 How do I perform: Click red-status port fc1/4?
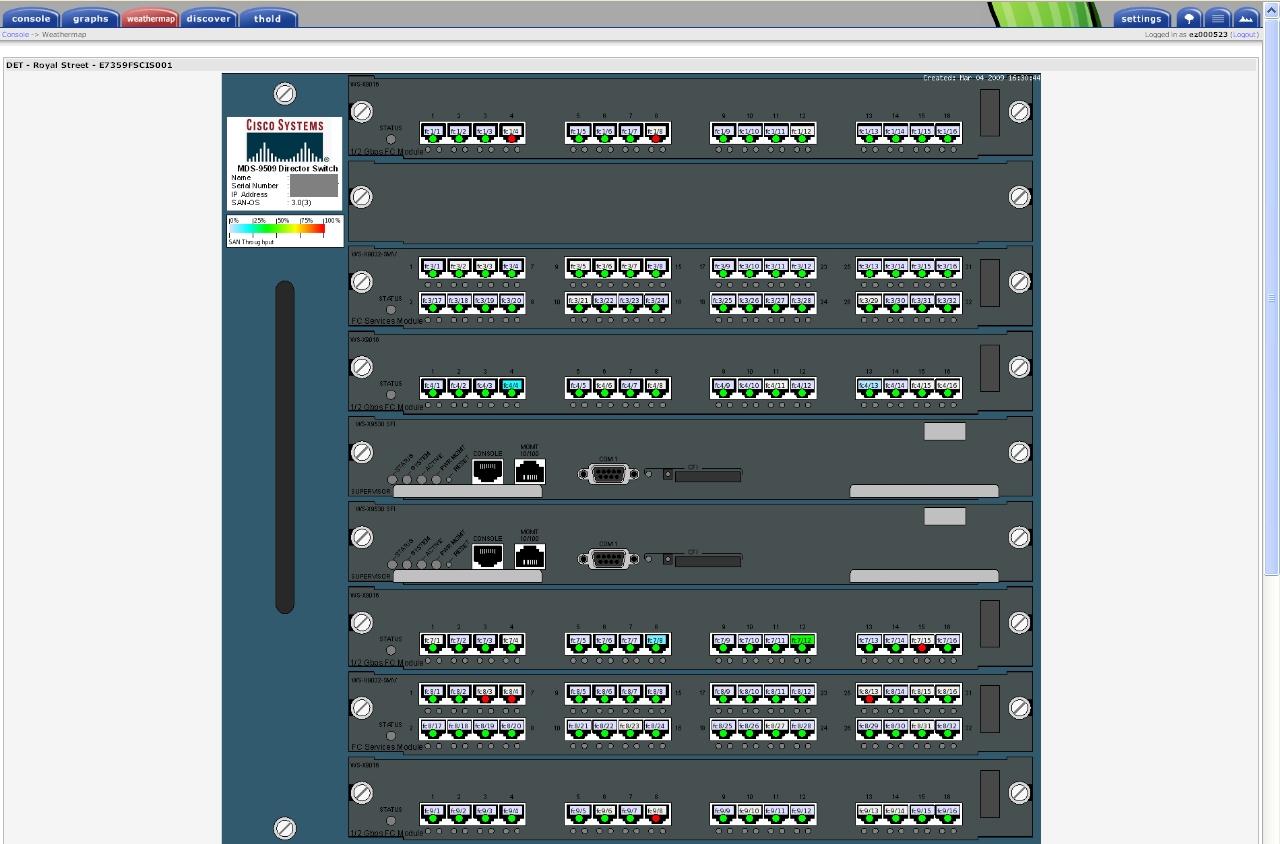[511, 133]
